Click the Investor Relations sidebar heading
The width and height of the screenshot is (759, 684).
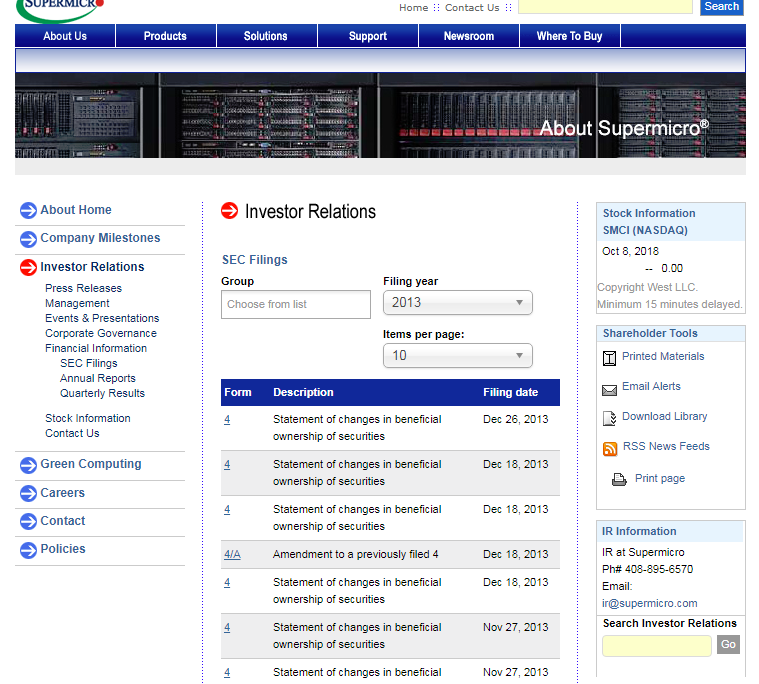click(x=92, y=267)
